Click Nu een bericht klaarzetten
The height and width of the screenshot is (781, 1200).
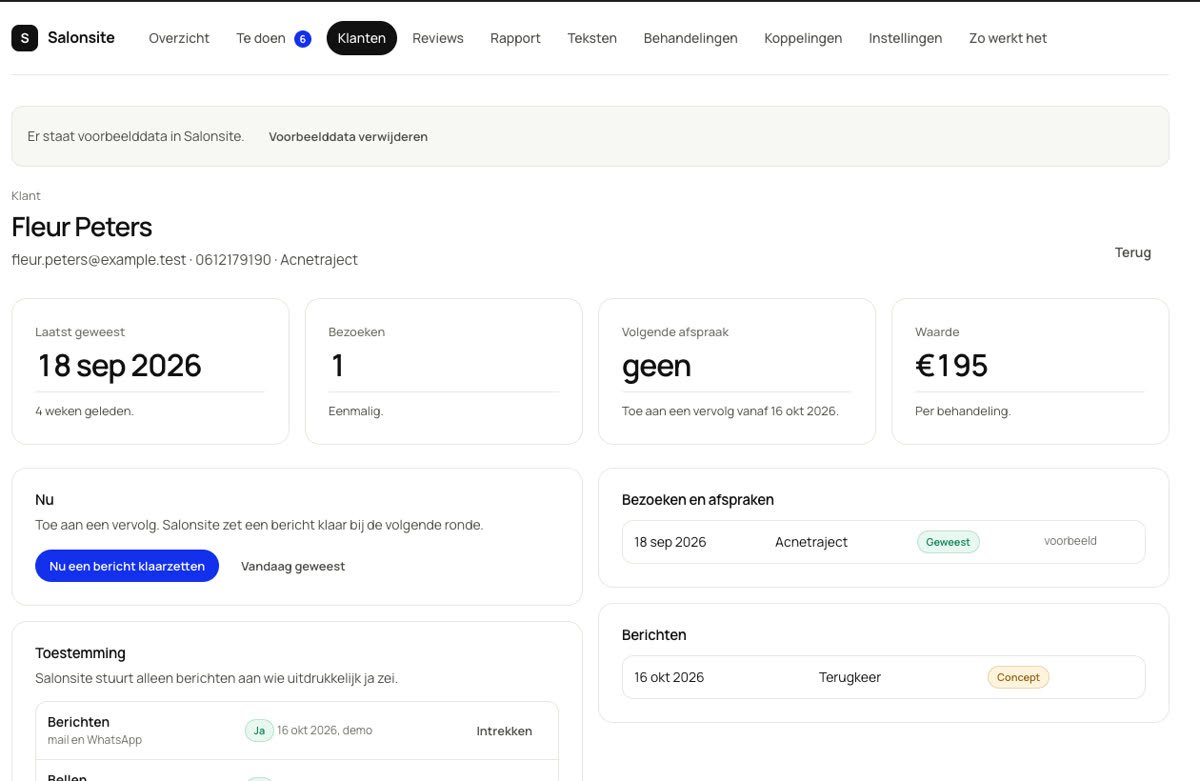(127, 566)
